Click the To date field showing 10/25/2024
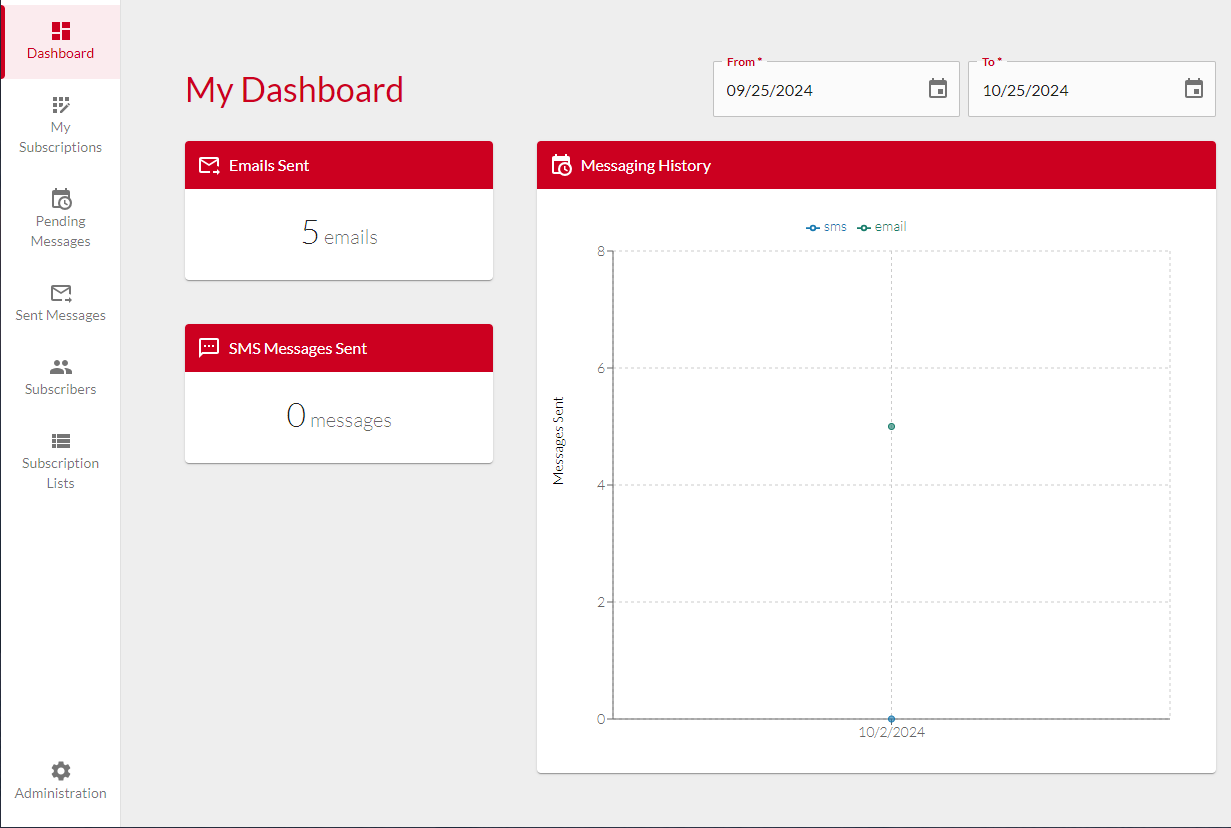The height and width of the screenshot is (828, 1231). pyautogui.click(x=1092, y=89)
